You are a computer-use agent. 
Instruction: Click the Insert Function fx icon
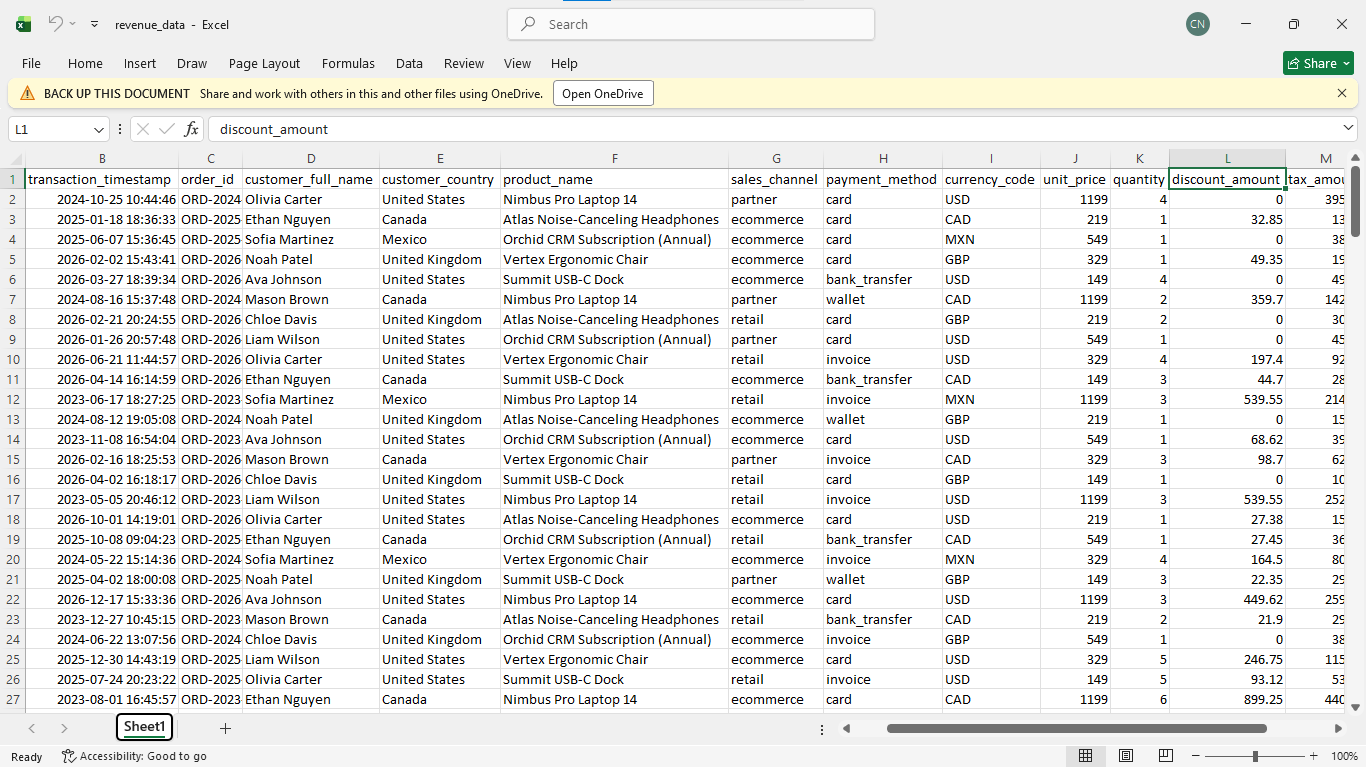pos(192,129)
